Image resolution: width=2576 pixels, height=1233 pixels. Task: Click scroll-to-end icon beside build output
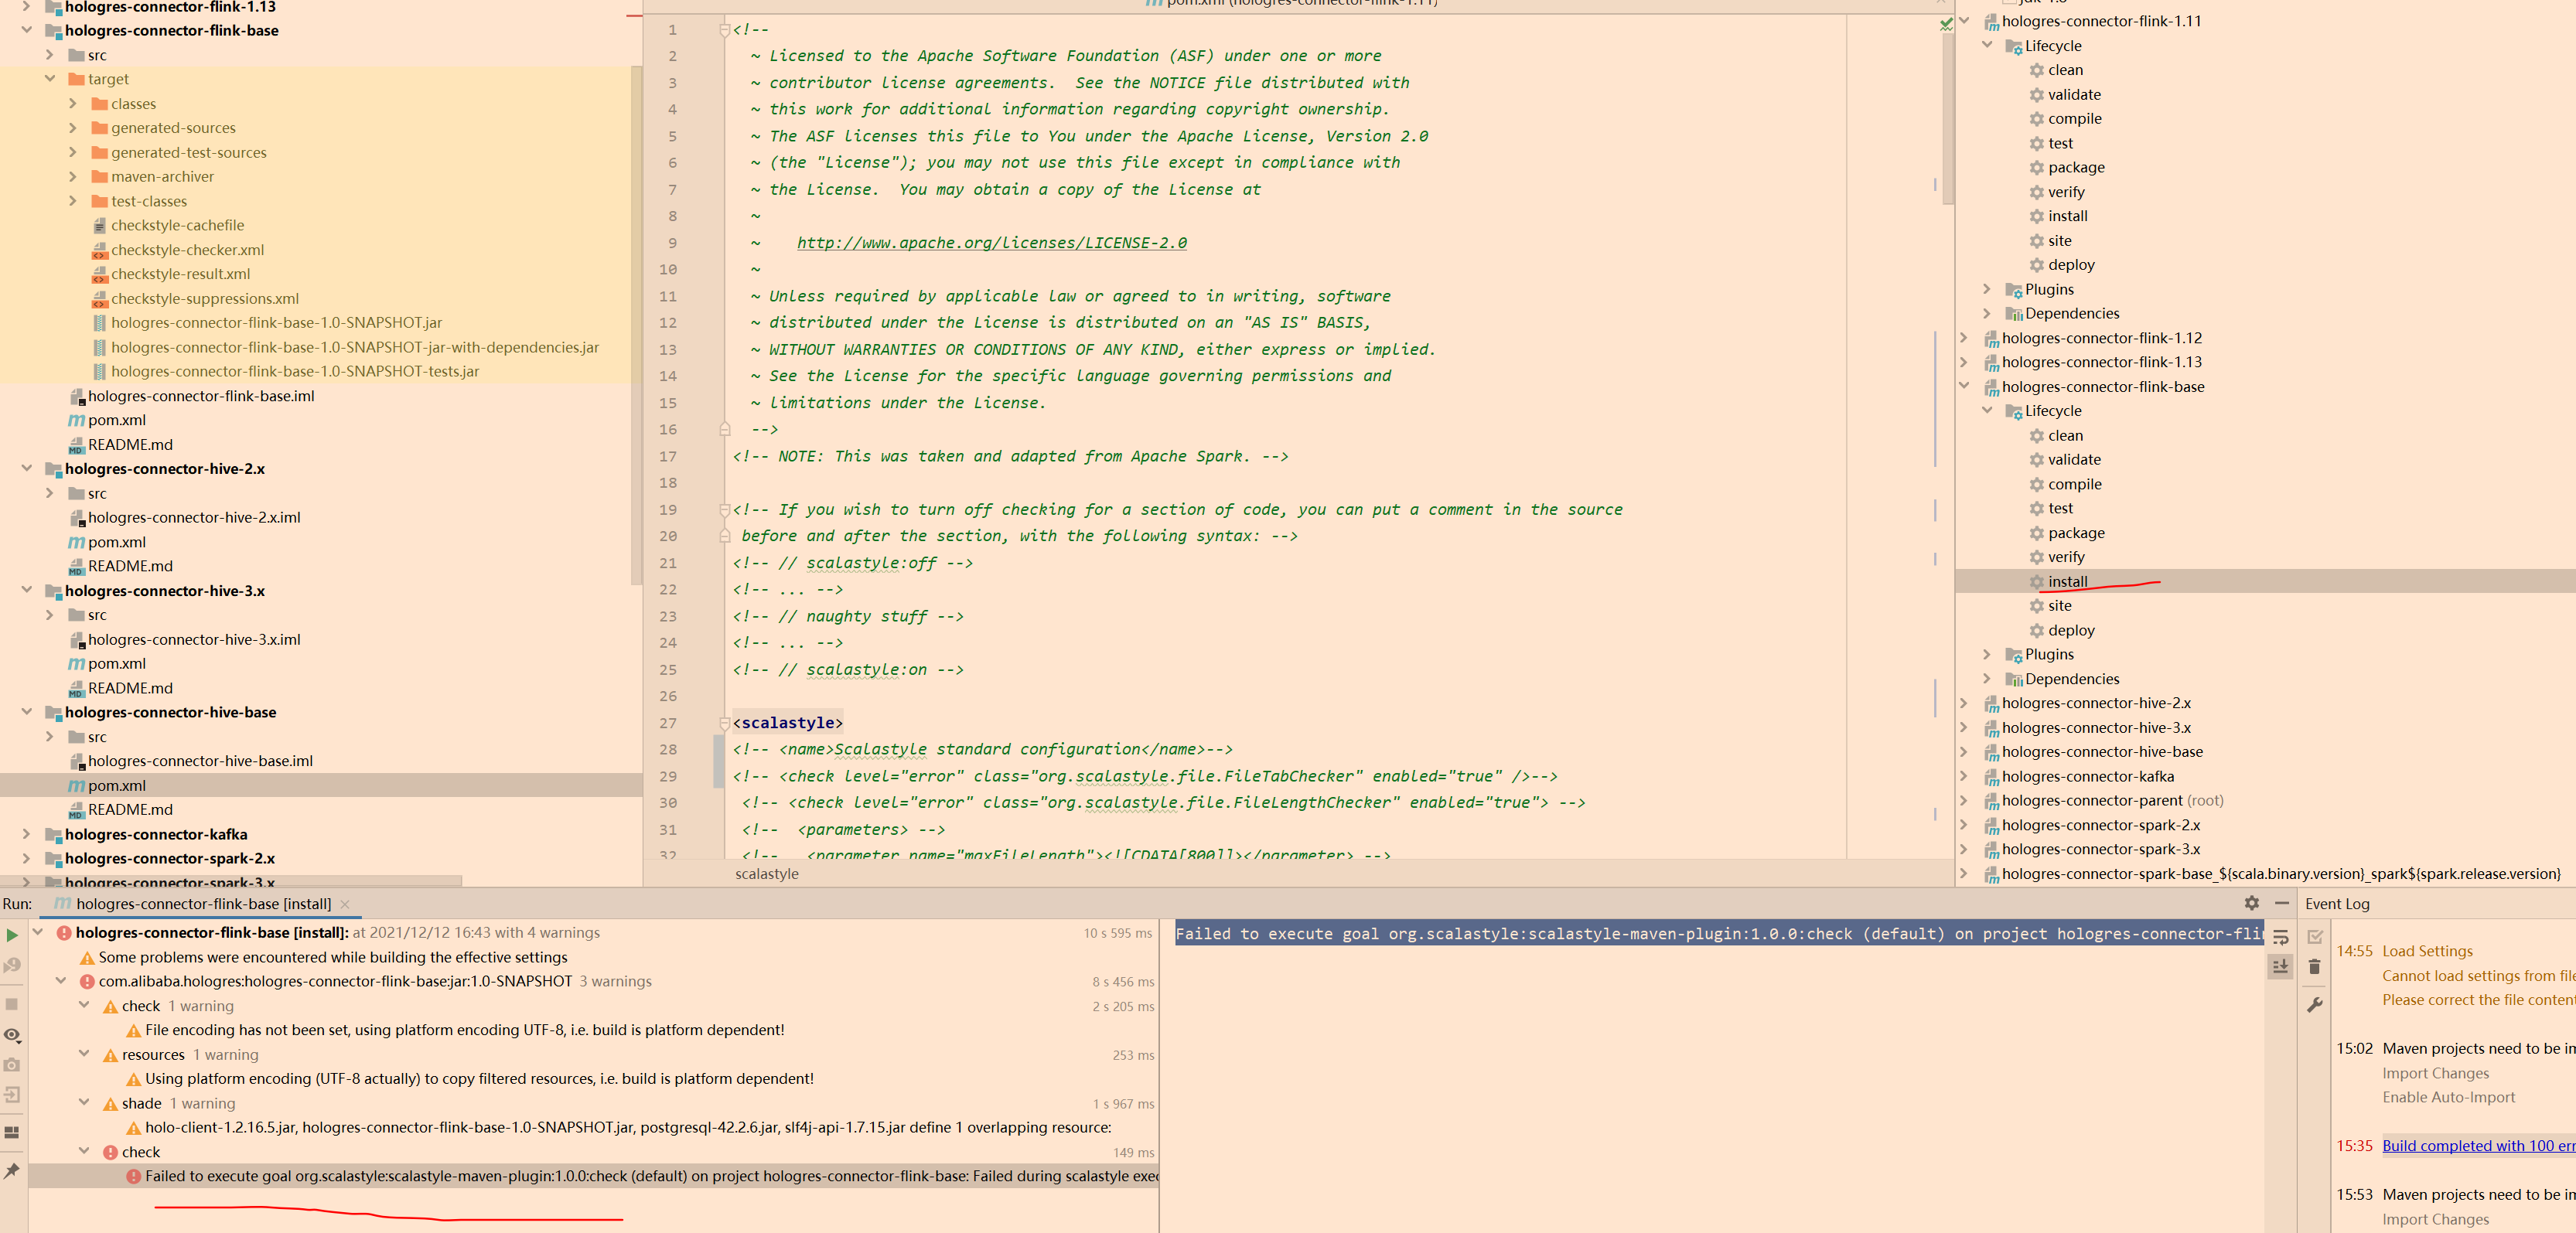click(2281, 966)
